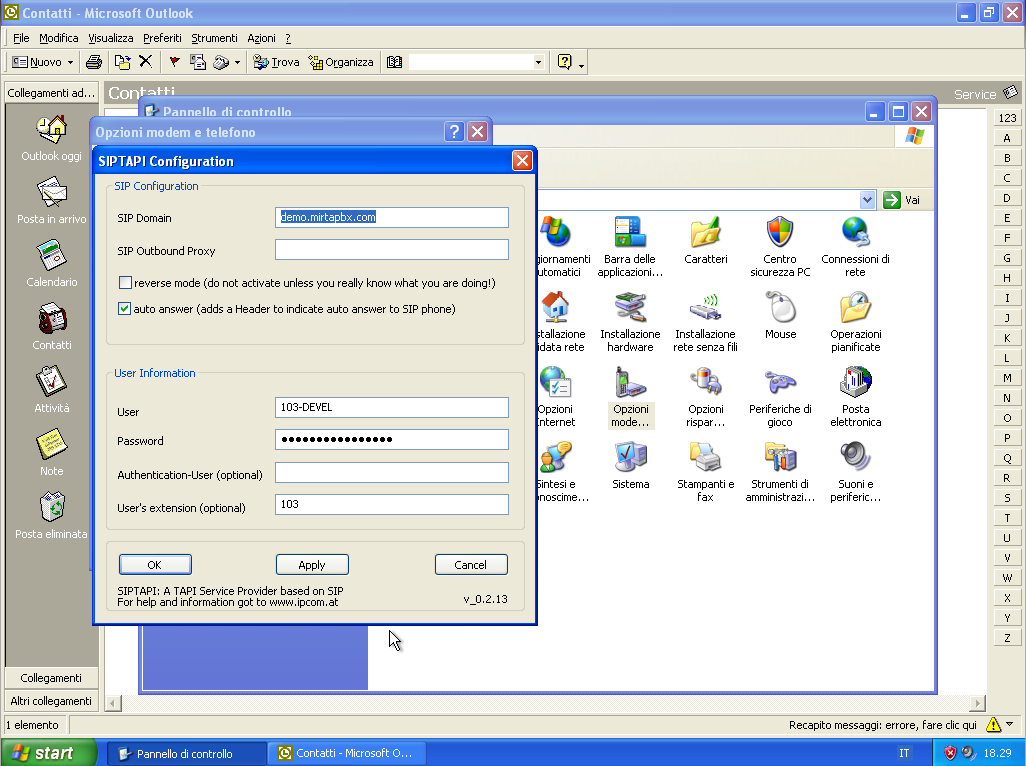Viewport: 1026px width, 766px height.
Task: Open Operazioni pianificate icon
Action: click(855, 322)
